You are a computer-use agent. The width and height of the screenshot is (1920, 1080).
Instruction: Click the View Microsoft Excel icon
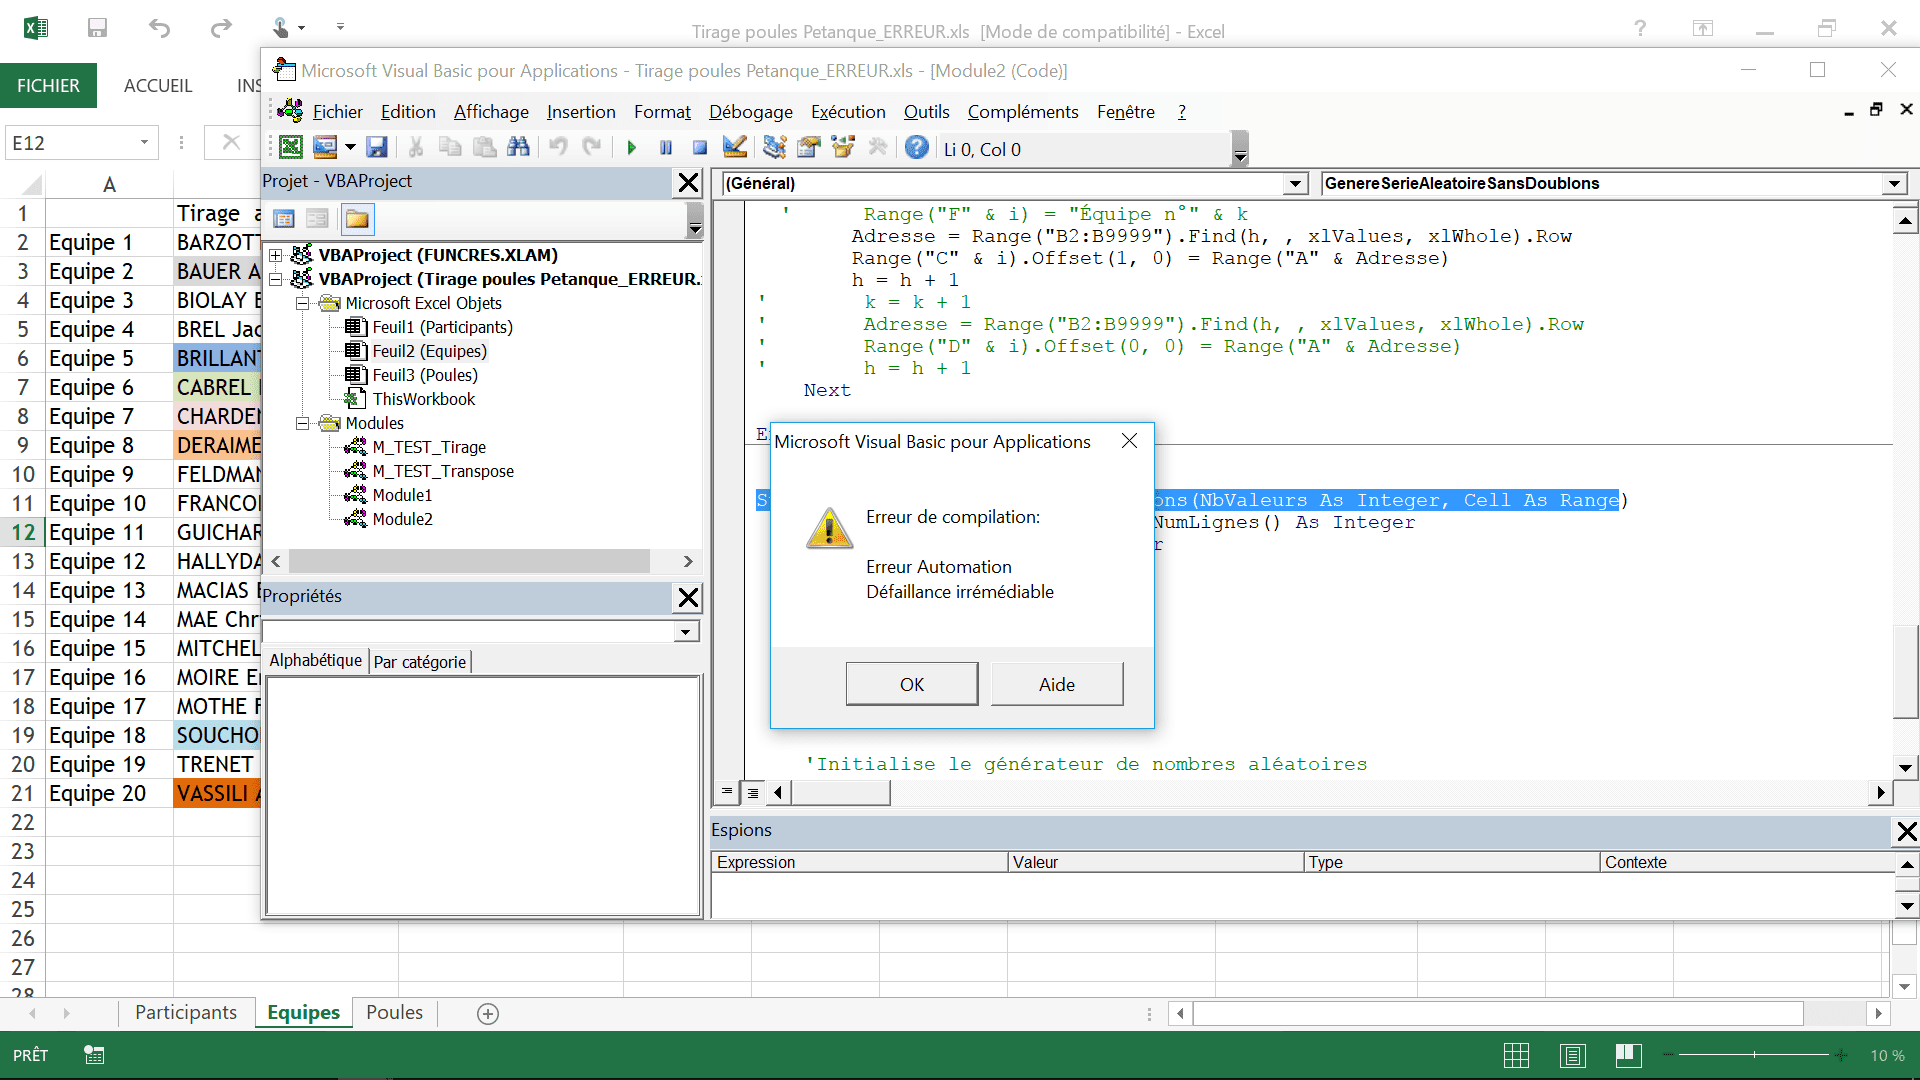[290, 148]
